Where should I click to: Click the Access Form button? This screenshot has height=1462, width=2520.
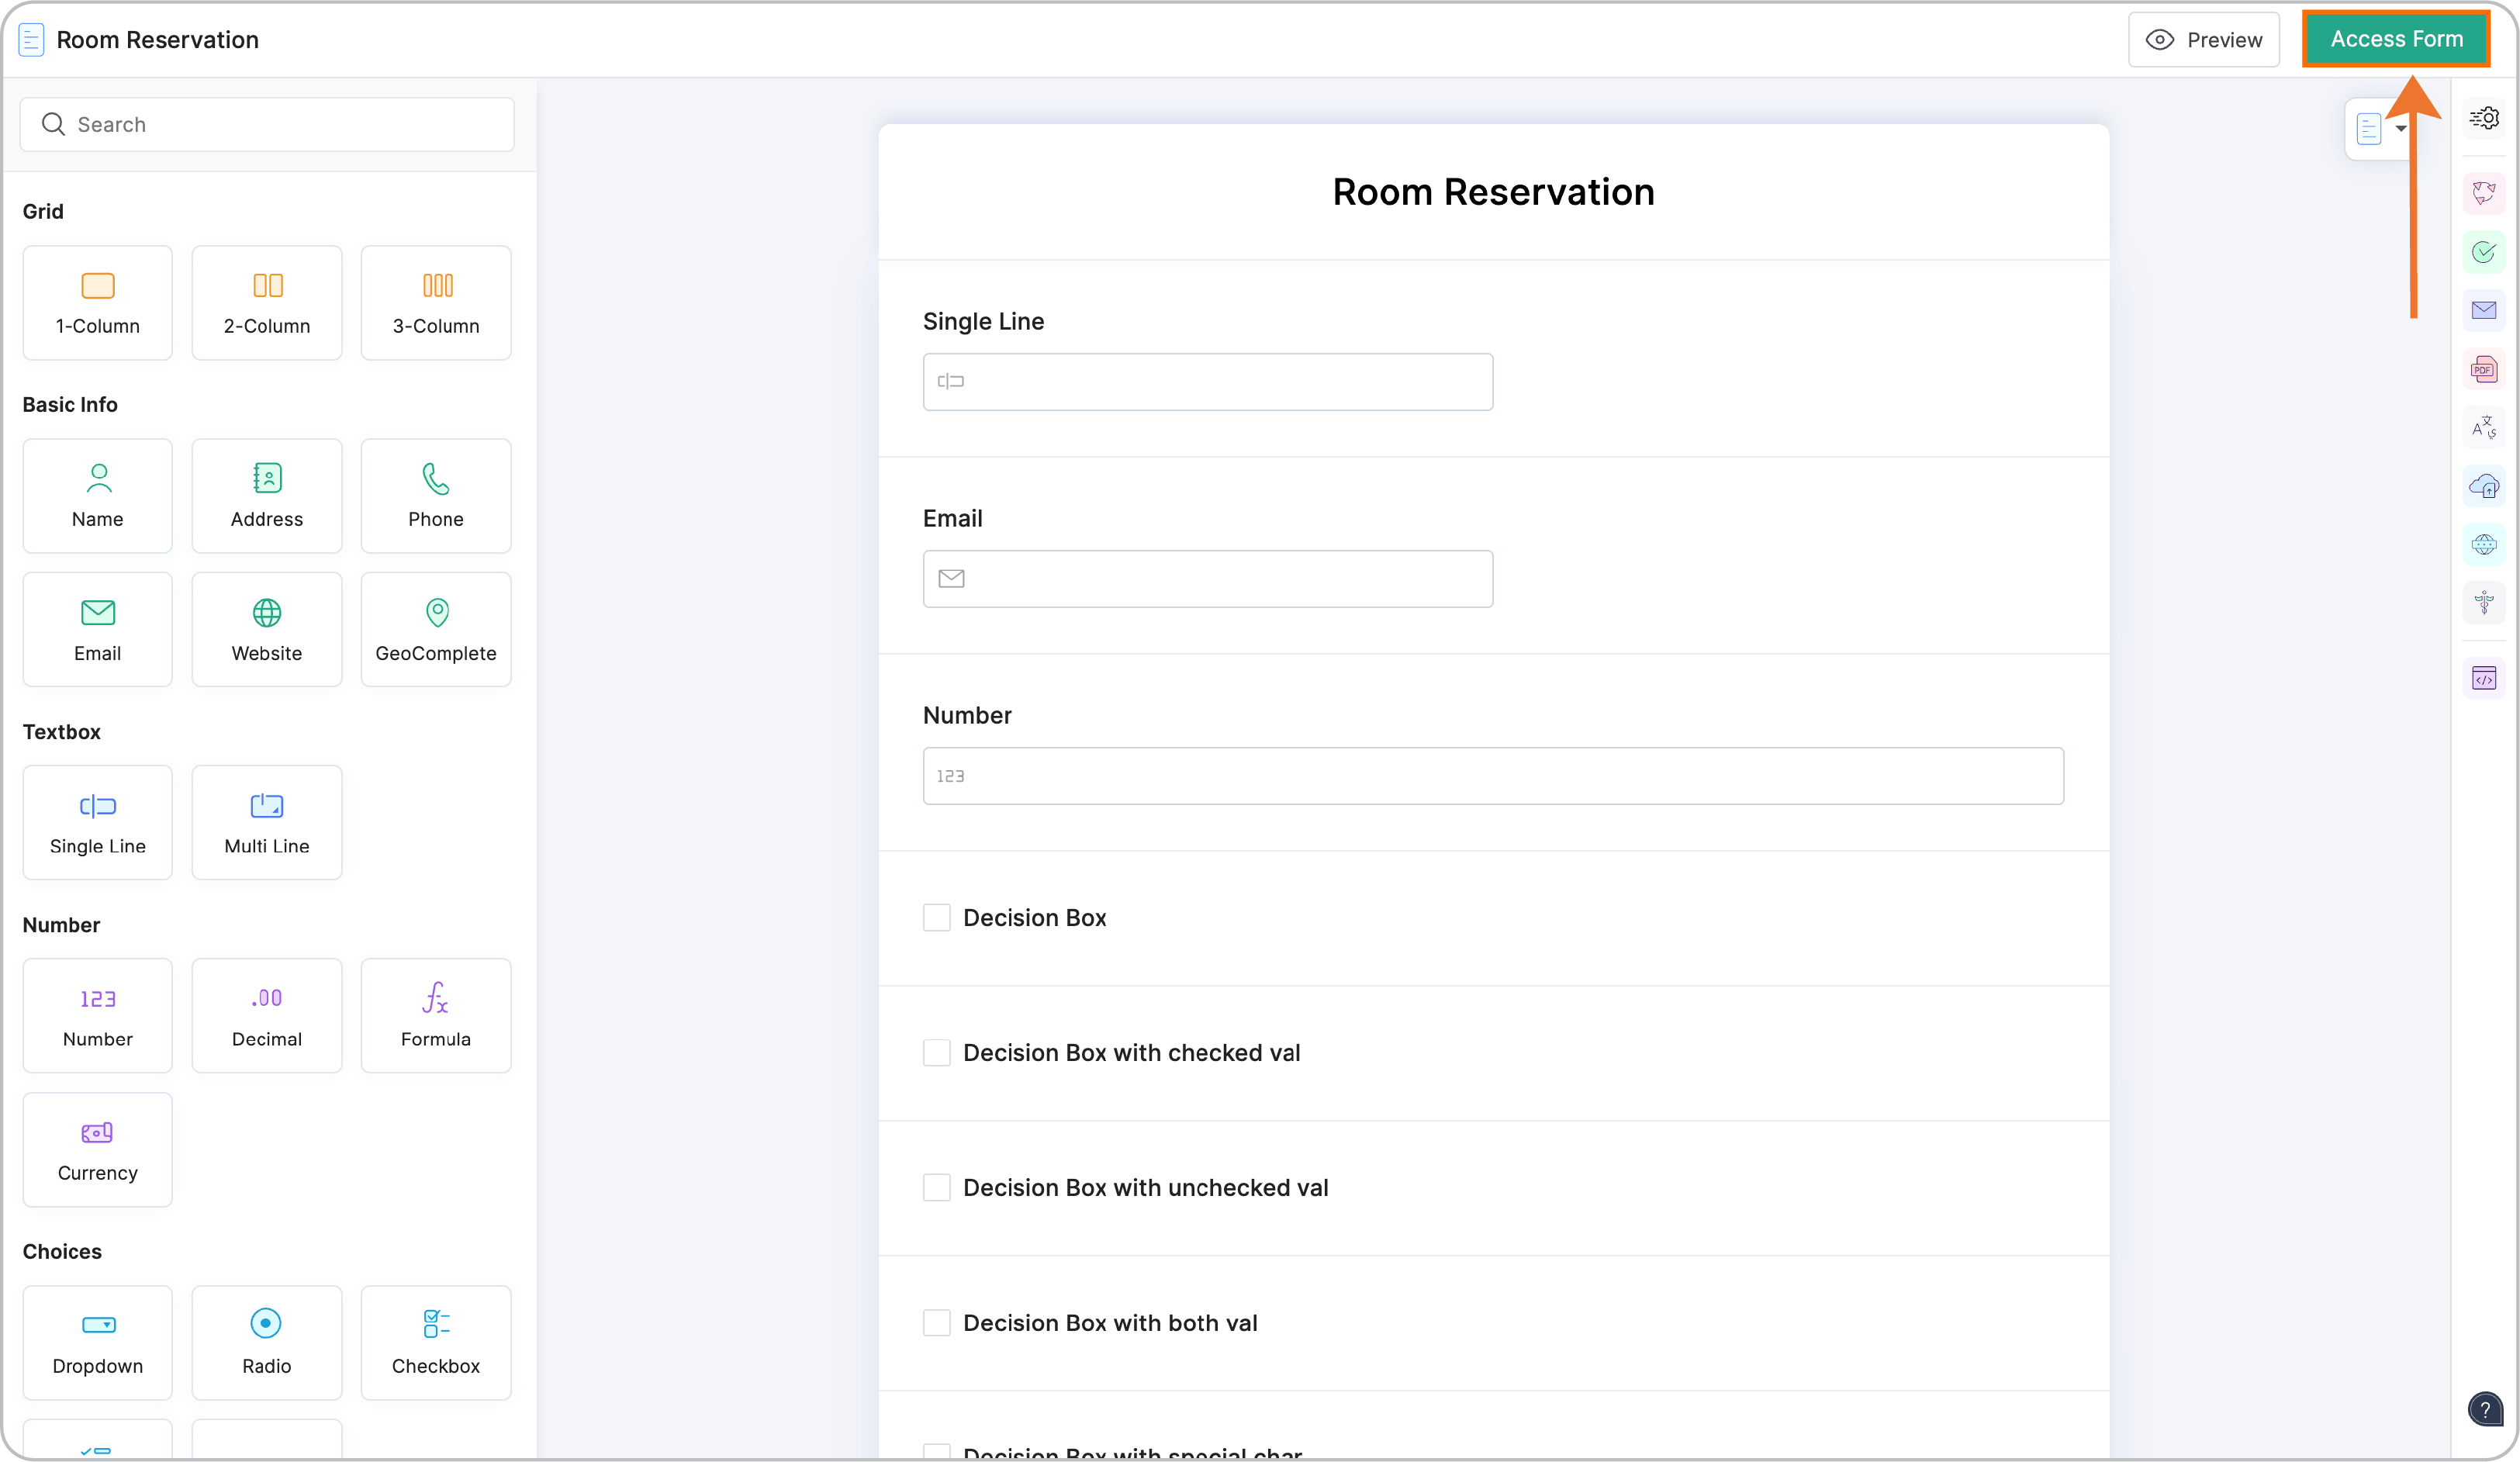click(x=2396, y=39)
